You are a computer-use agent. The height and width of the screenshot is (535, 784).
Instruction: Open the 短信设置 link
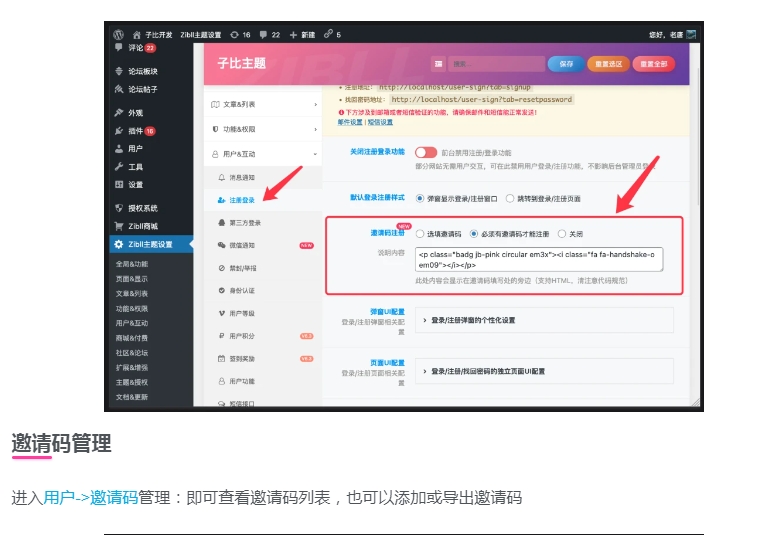380,122
